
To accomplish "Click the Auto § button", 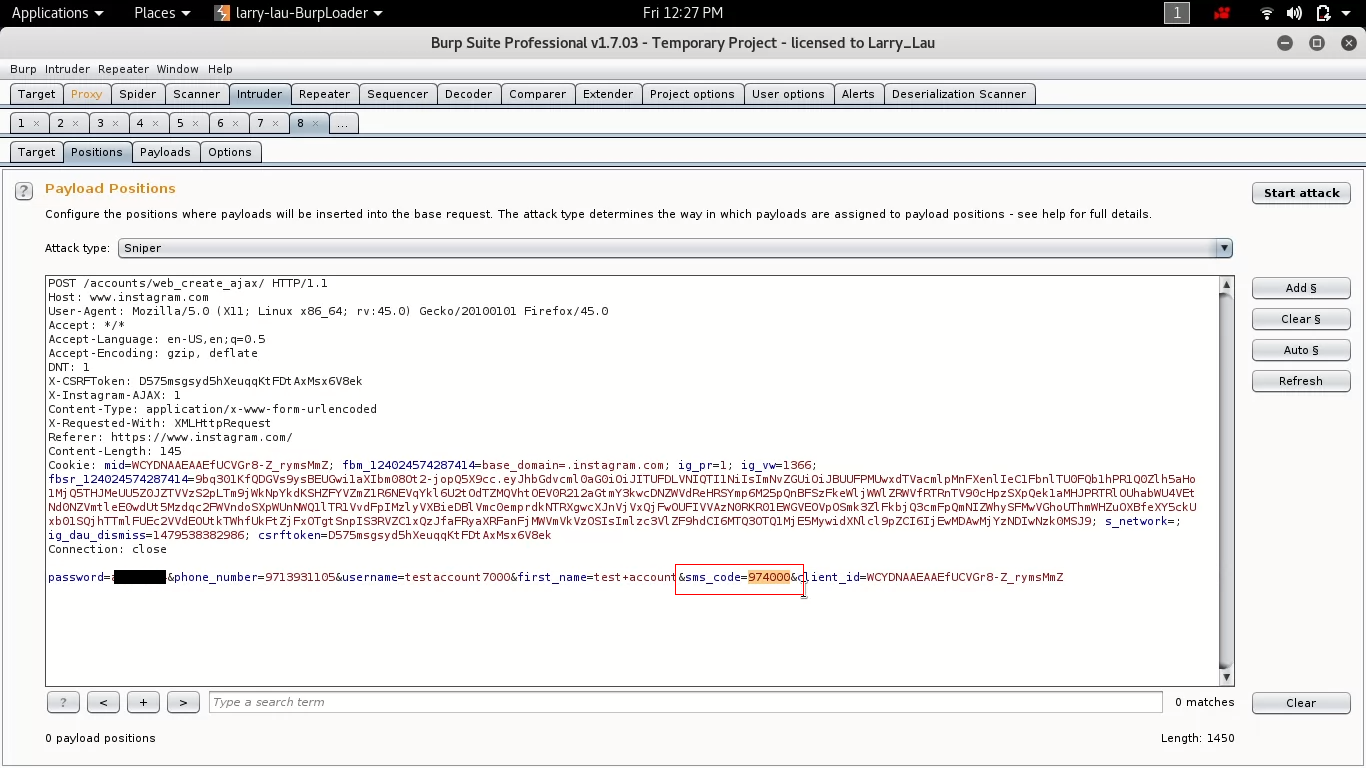I will [x=1301, y=350].
